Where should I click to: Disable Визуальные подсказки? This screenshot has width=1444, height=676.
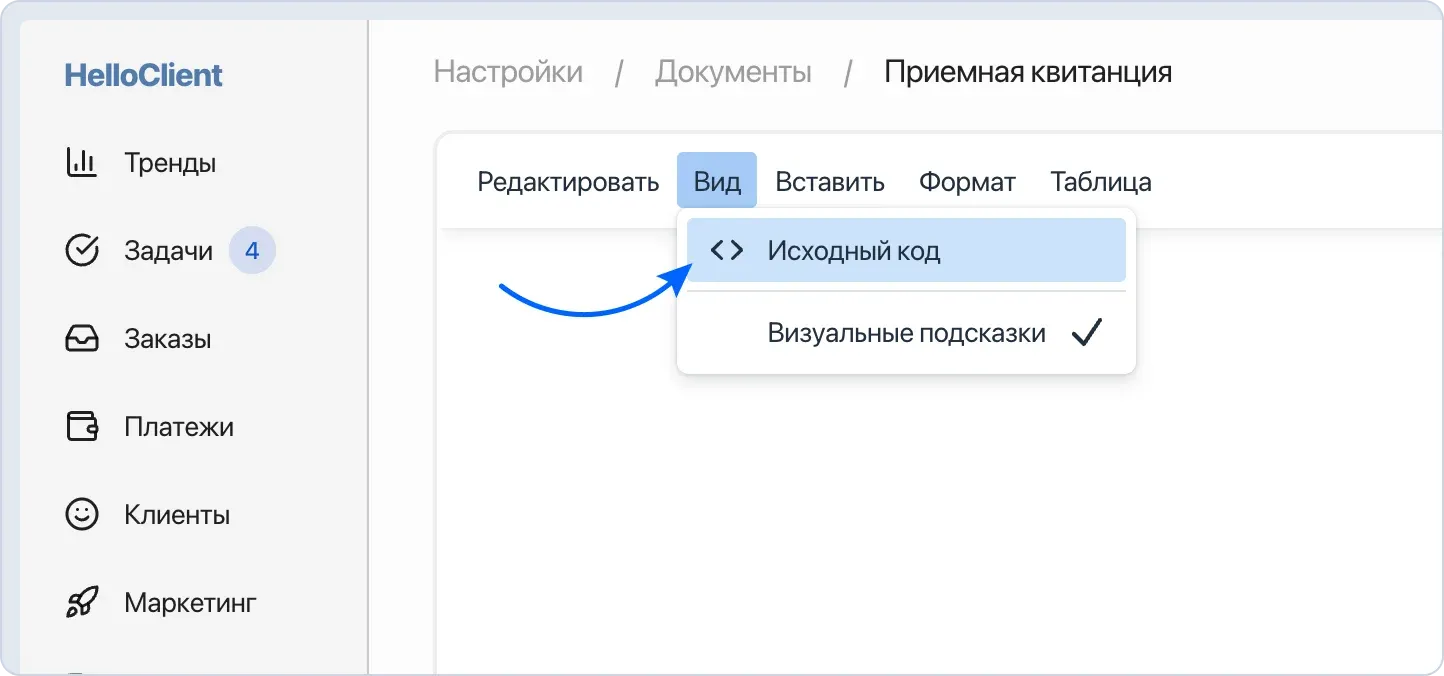point(906,332)
